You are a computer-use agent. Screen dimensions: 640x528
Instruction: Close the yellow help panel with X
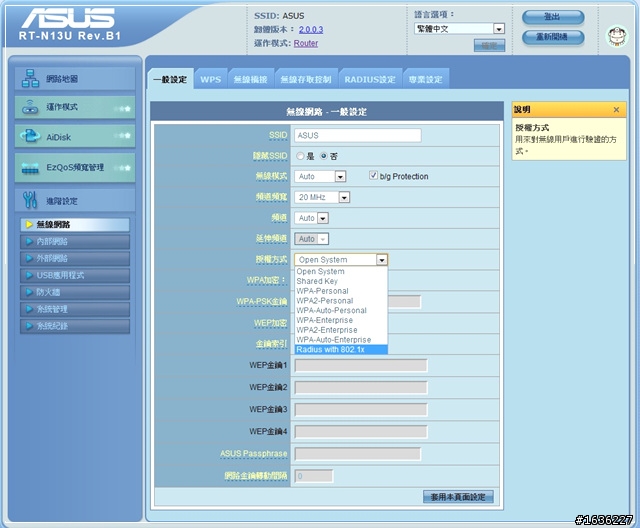click(x=616, y=109)
